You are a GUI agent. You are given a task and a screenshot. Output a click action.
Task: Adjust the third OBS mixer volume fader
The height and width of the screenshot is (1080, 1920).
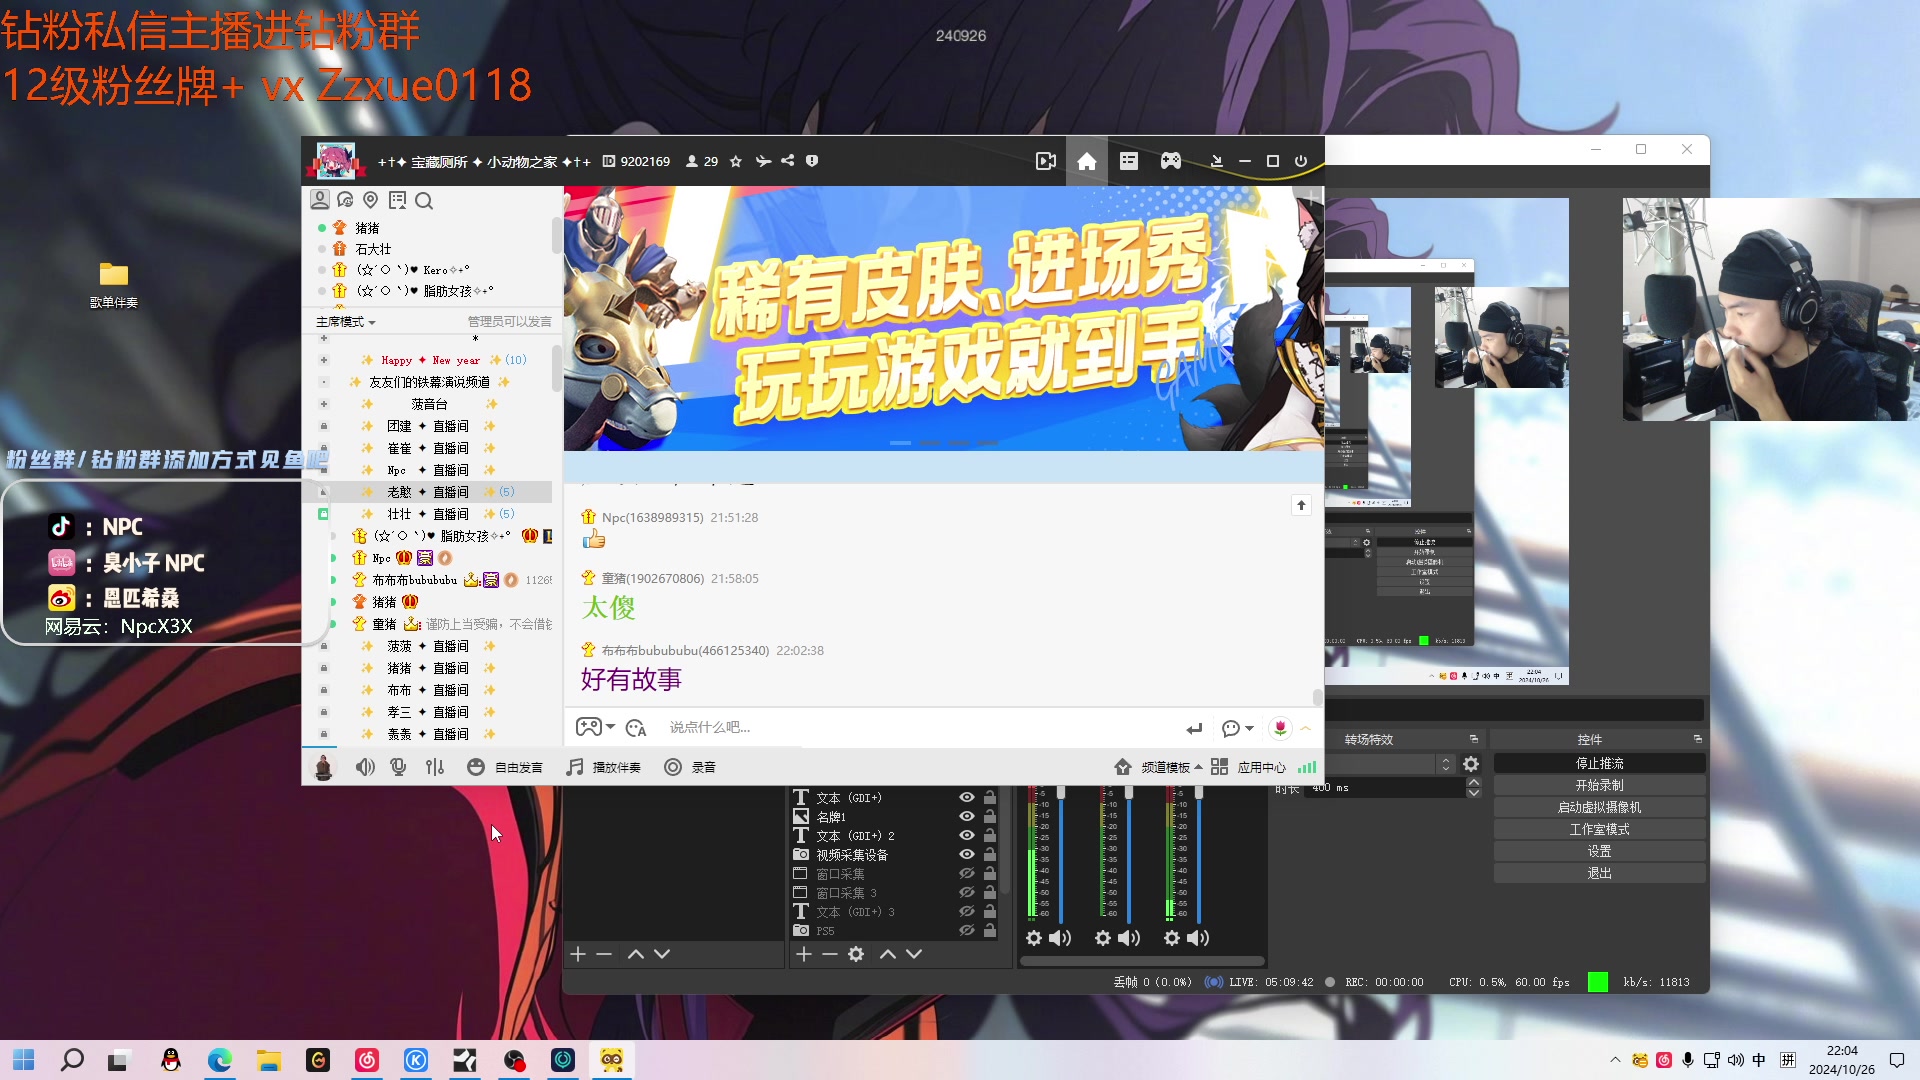coord(1199,793)
